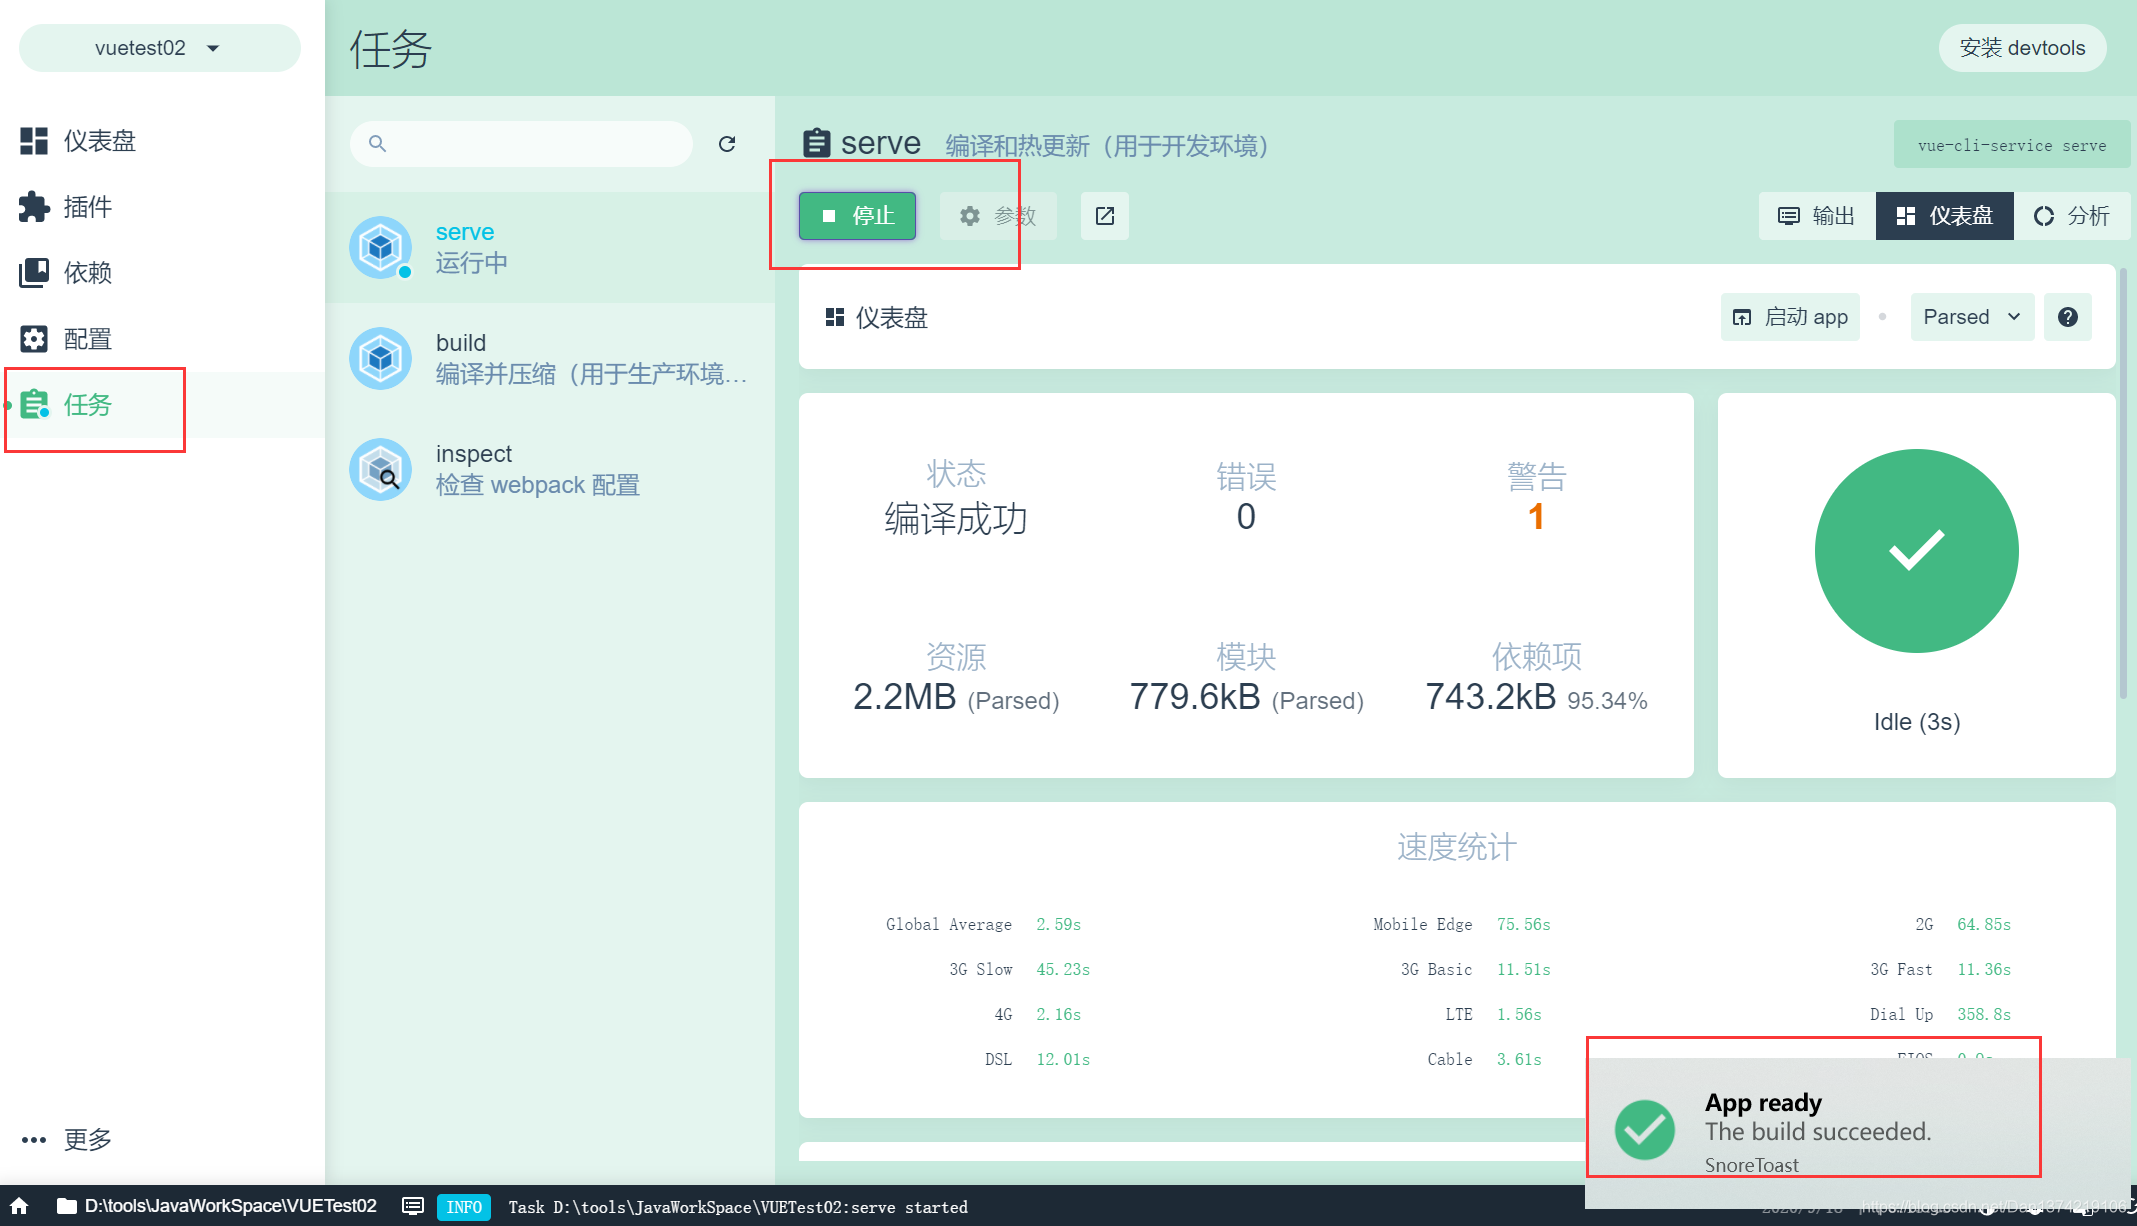Click the right-side vertical scrollbar
This screenshot has height=1226, width=2137.
click(x=2123, y=484)
